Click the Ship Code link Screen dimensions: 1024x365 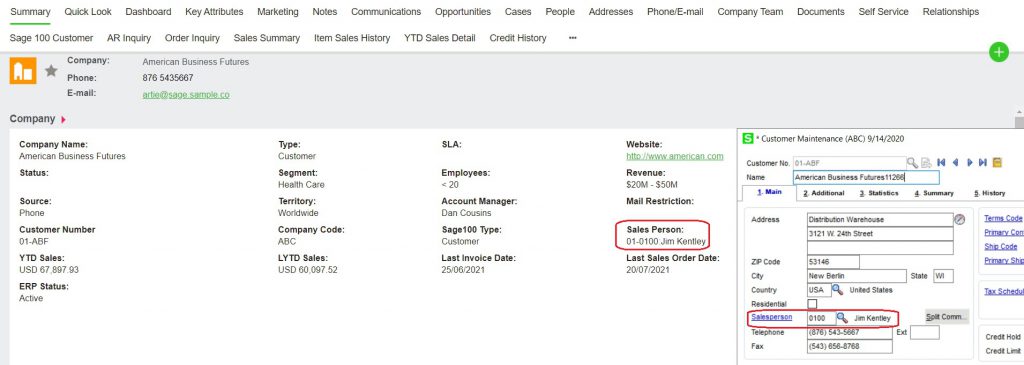(1000, 247)
